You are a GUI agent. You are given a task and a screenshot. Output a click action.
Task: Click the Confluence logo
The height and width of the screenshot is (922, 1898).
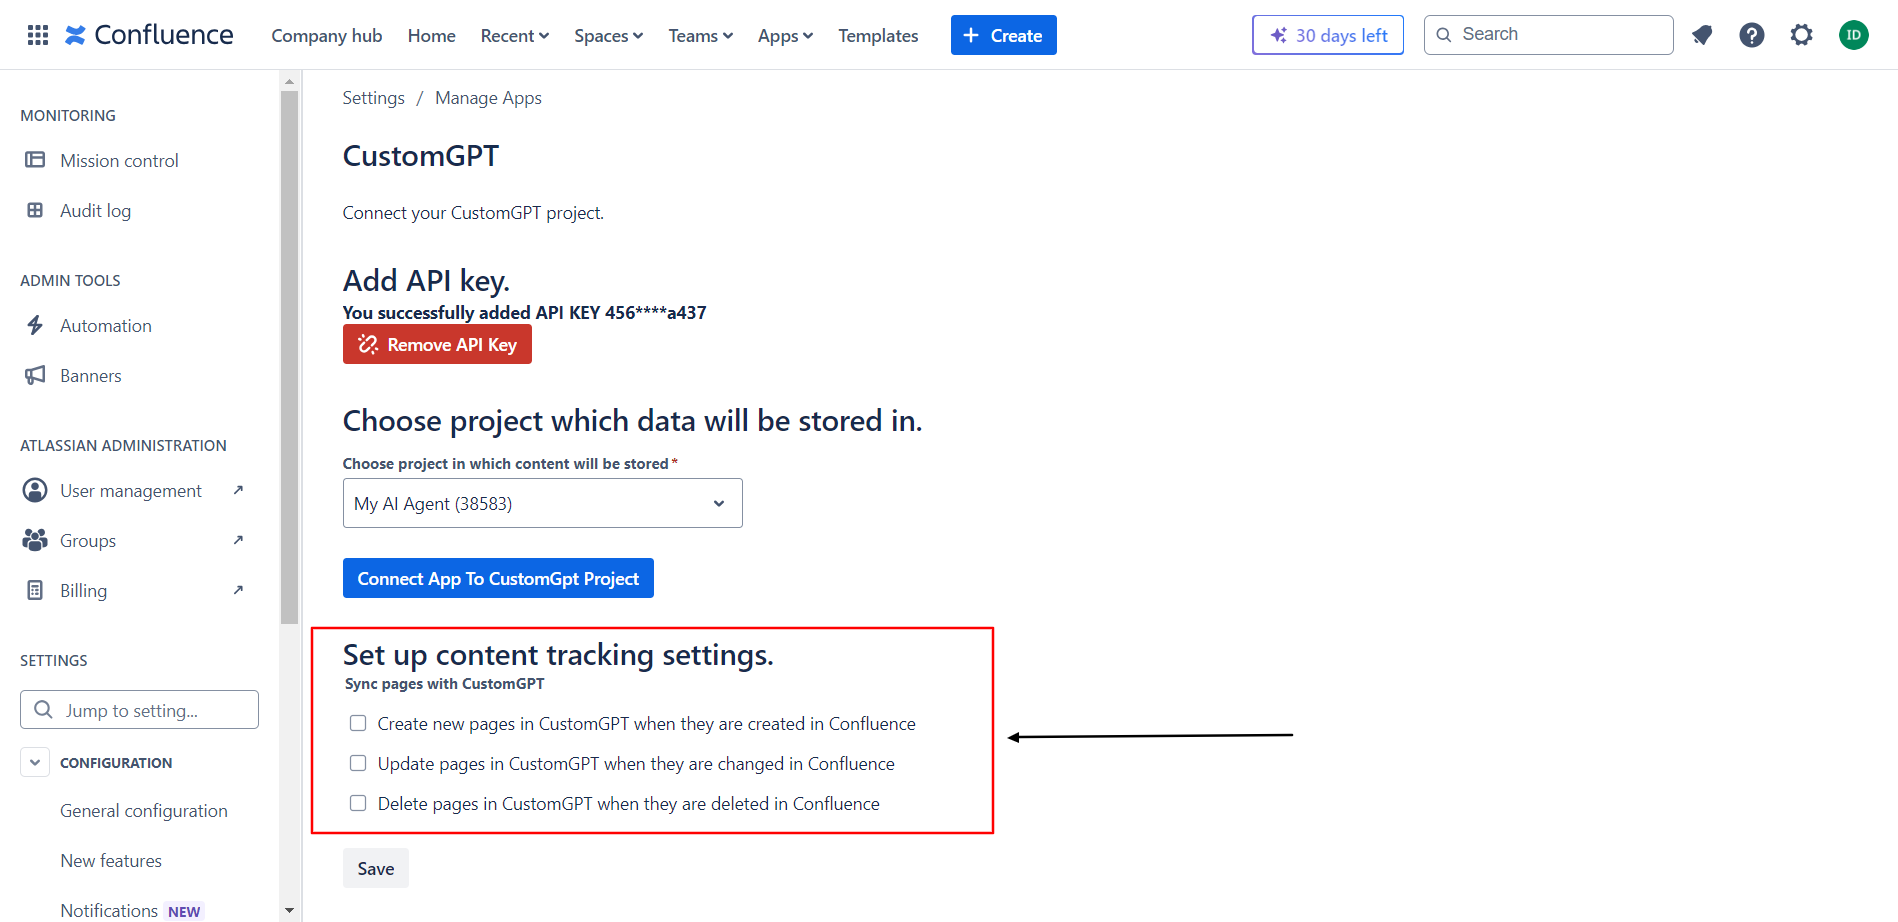tap(149, 35)
